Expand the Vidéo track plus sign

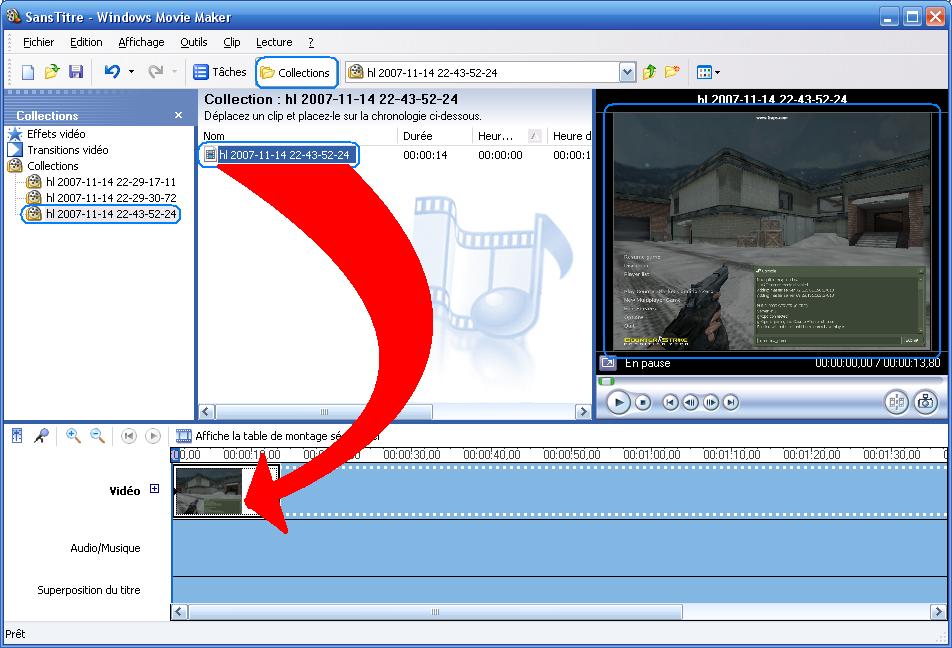[x=155, y=489]
